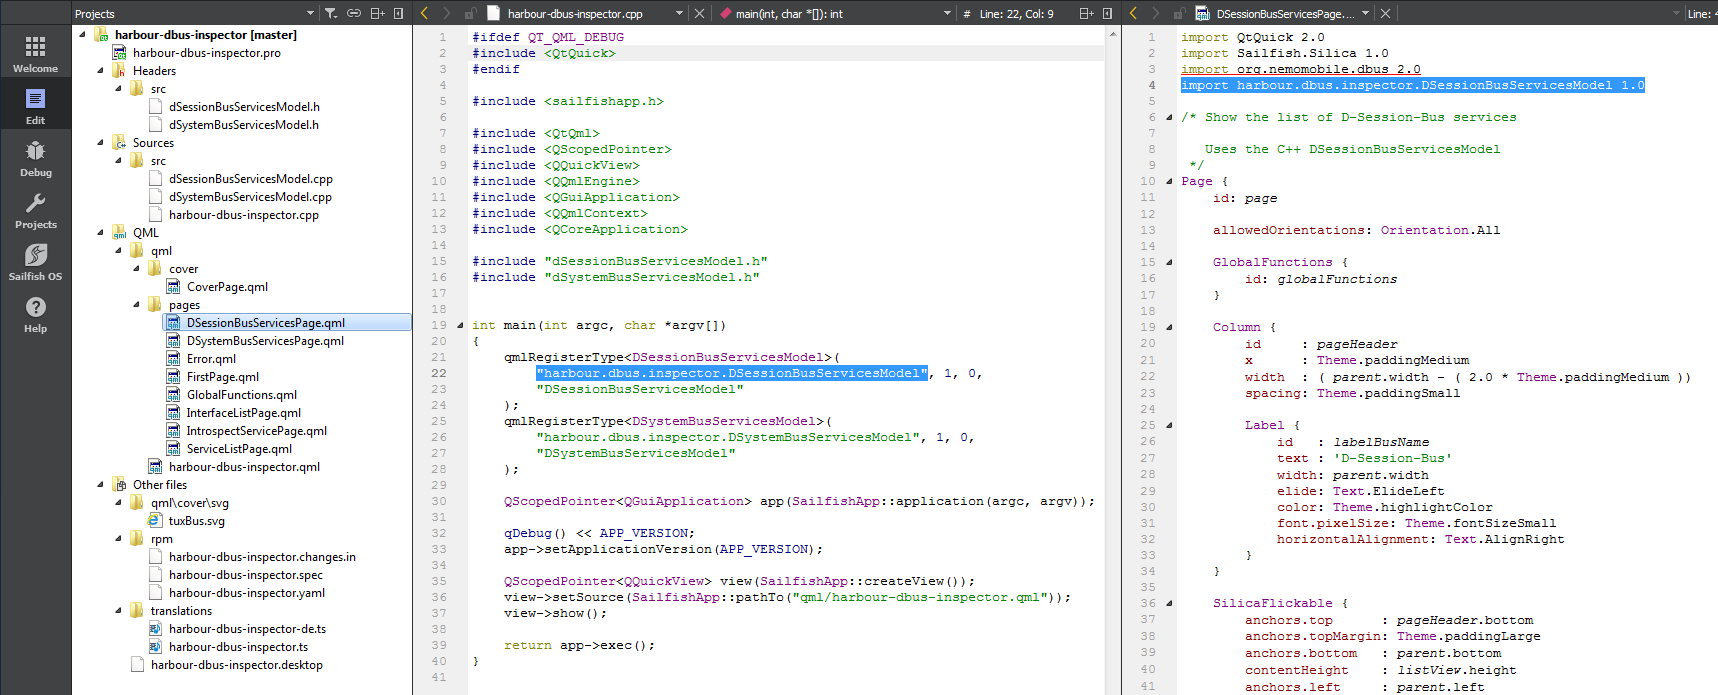The width and height of the screenshot is (1718, 695).
Task: Select GlobalFunctions.qml in the tree
Action: [241, 394]
